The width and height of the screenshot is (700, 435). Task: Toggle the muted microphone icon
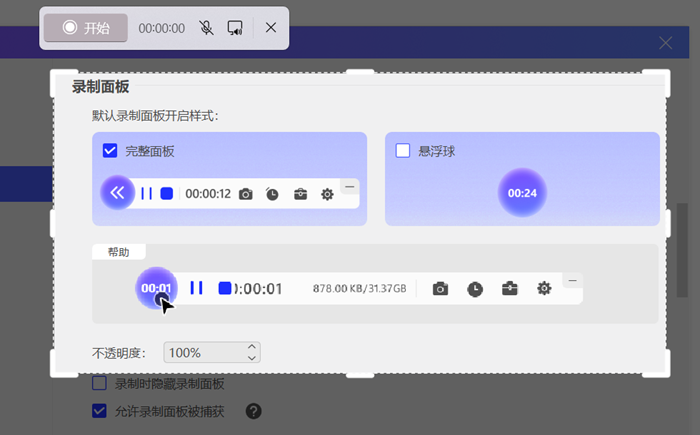tap(206, 28)
